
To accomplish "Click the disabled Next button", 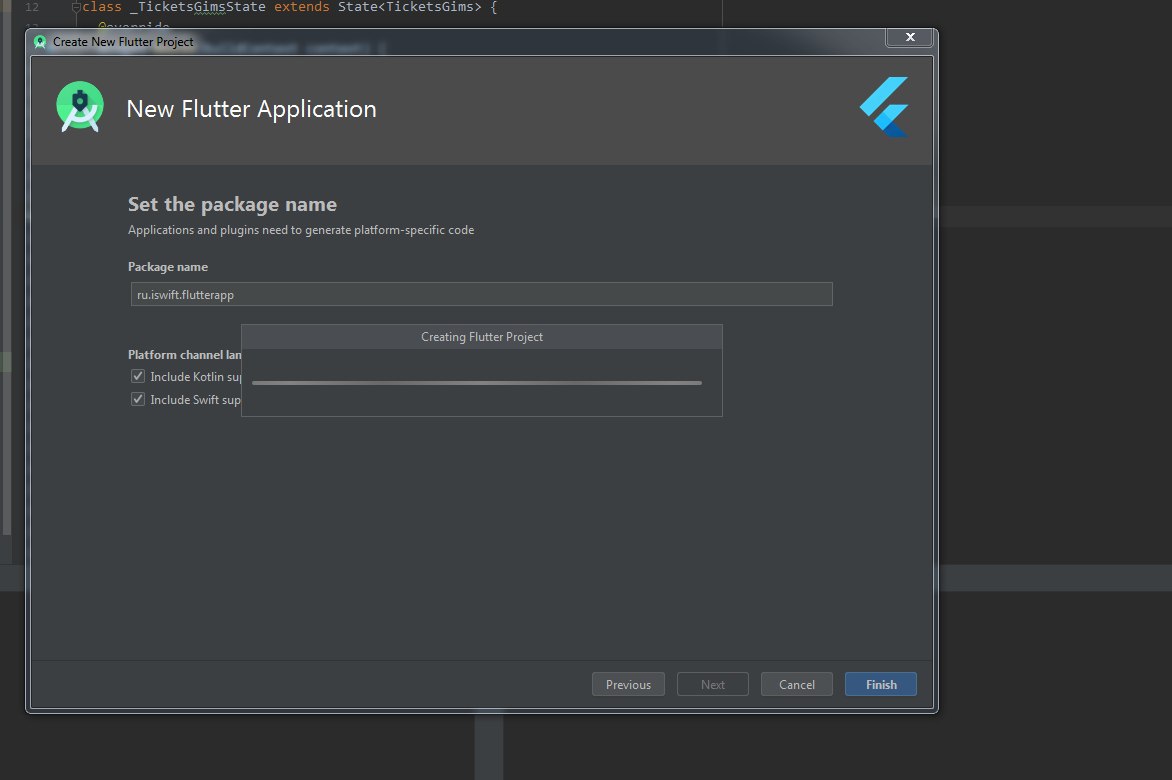I will point(712,684).
